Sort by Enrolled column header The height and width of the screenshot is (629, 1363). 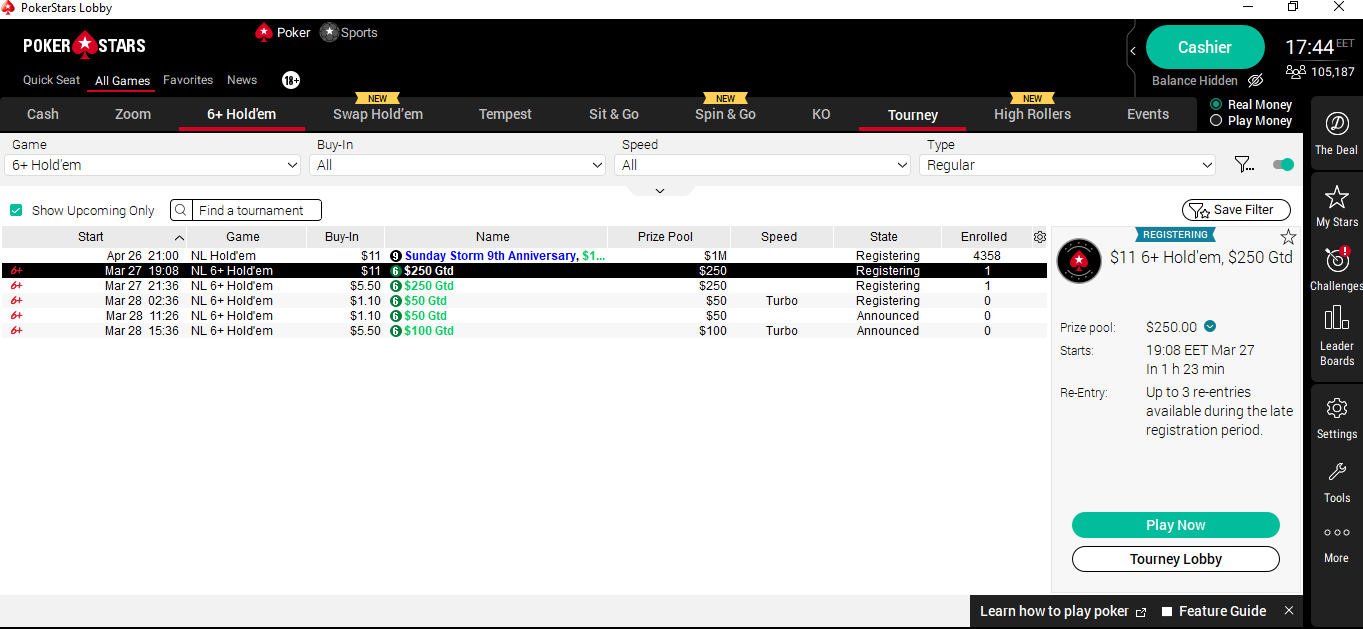pos(984,237)
